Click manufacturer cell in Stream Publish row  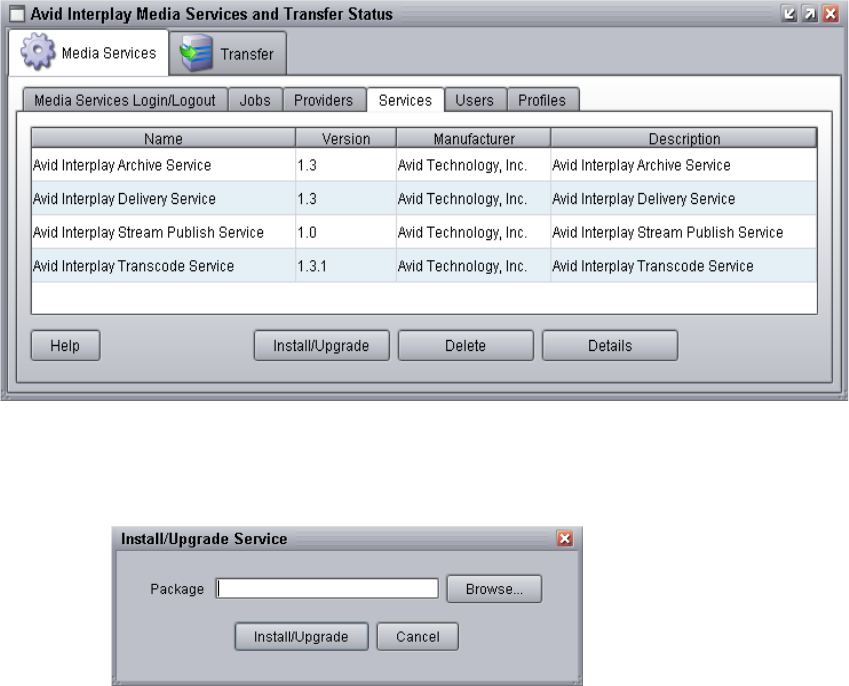(x=474, y=232)
